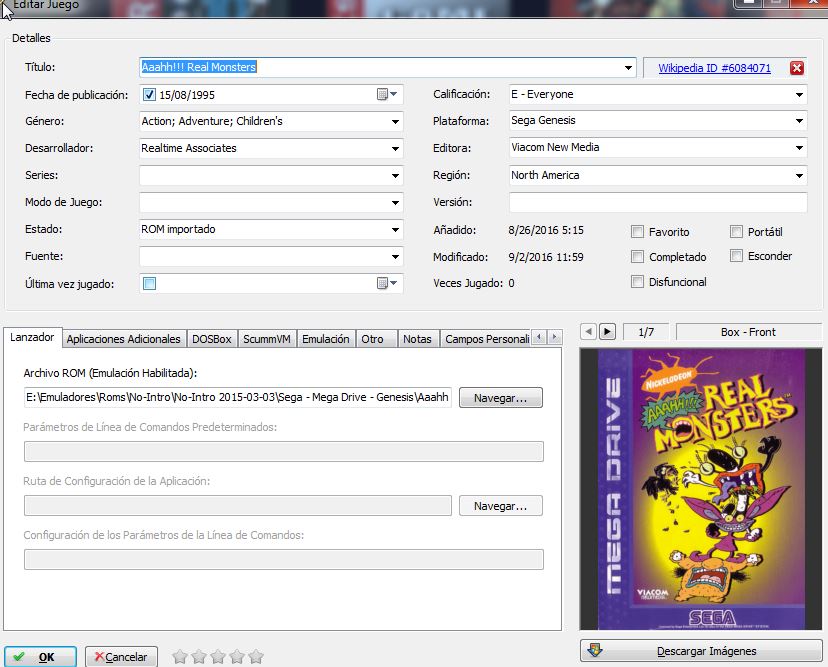Select the Lanzador tab
The height and width of the screenshot is (667, 828).
(x=32, y=337)
